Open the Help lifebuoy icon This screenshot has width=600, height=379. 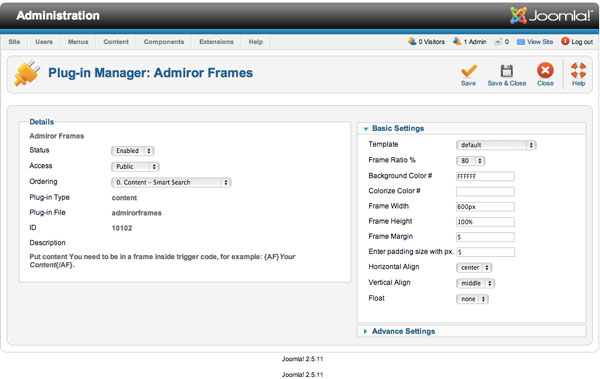pos(579,70)
